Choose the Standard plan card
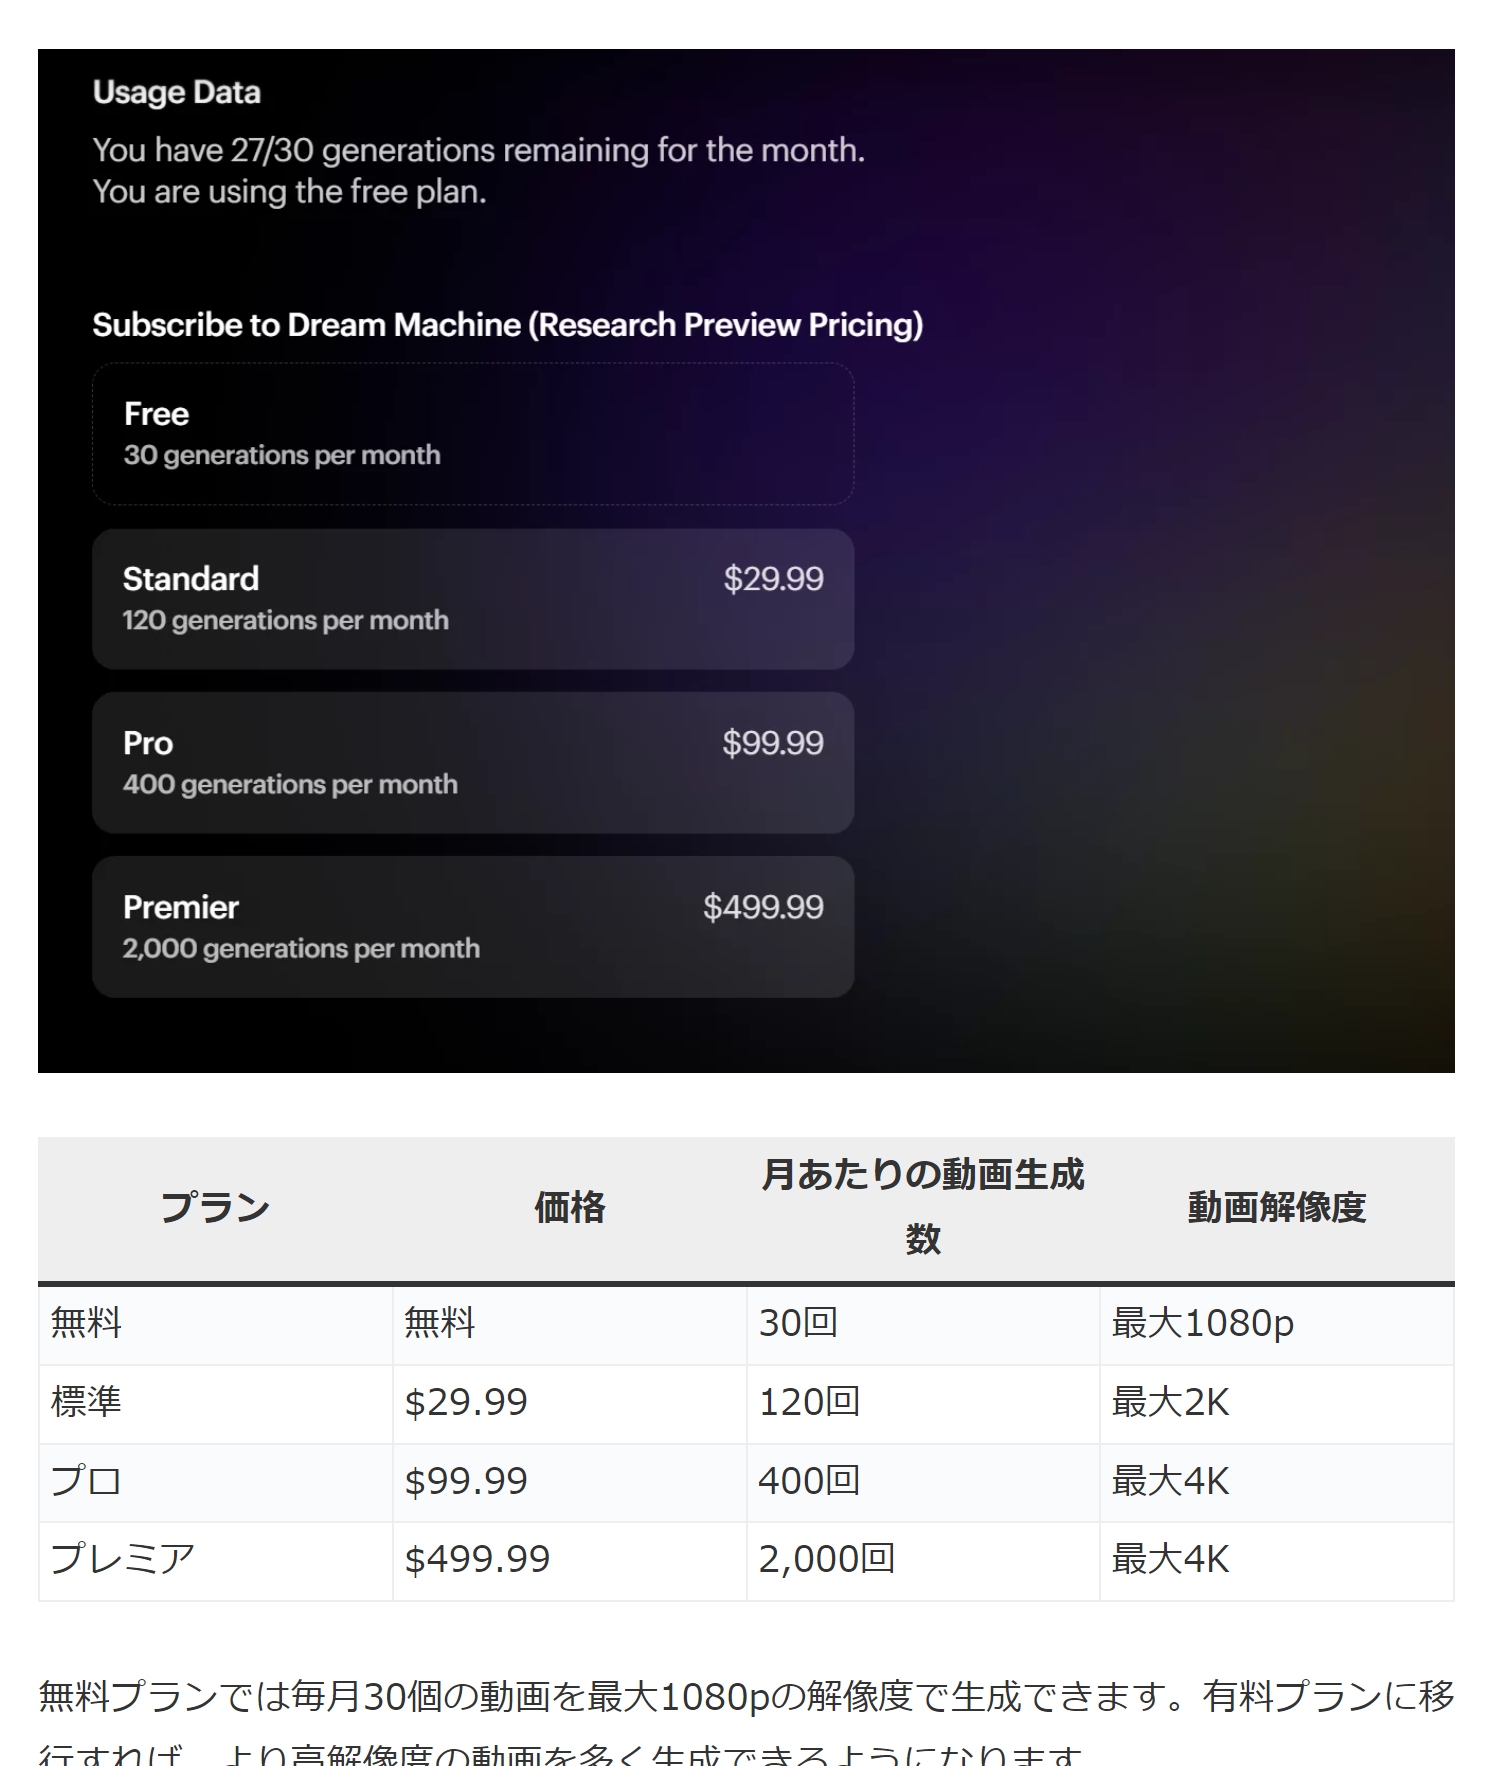 (x=473, y=599)
